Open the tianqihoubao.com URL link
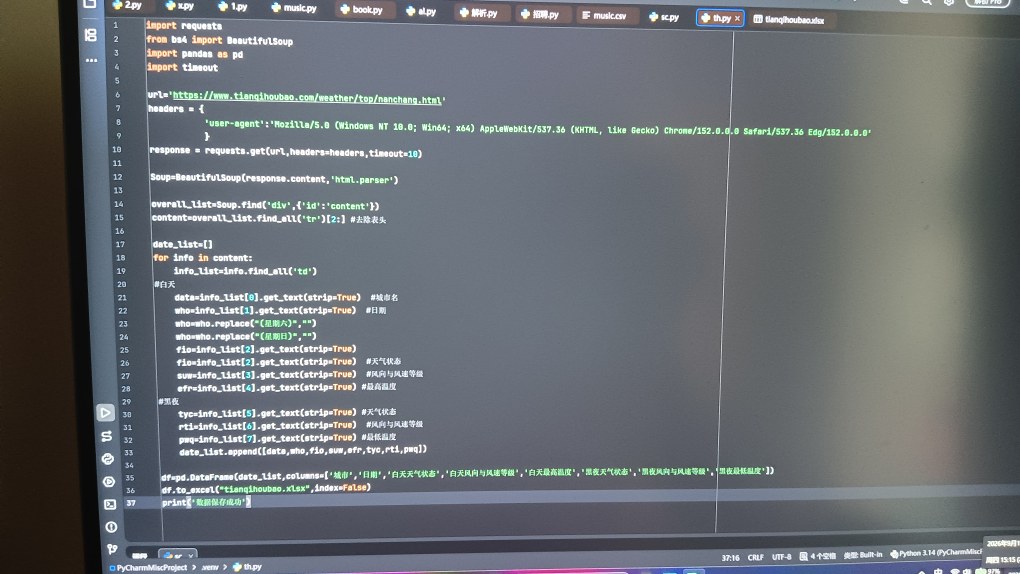 click(x=306, y=98)
